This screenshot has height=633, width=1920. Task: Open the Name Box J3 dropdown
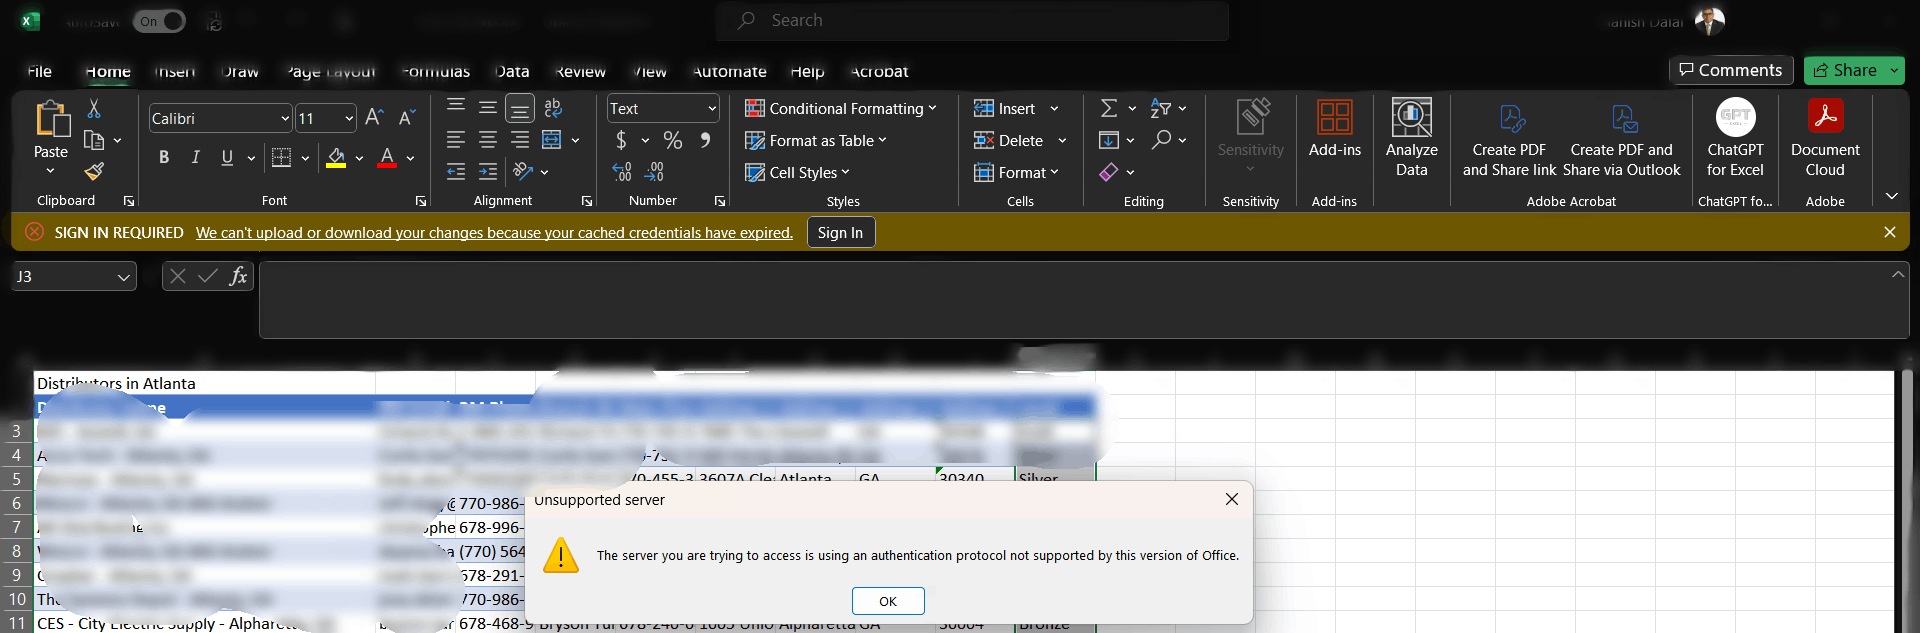[x=124, y=277]
